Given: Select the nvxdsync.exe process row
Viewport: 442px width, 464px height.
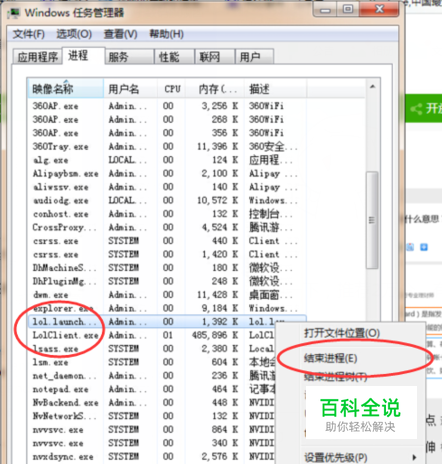Looking at the screenshot, I should [x=152, y=457].
